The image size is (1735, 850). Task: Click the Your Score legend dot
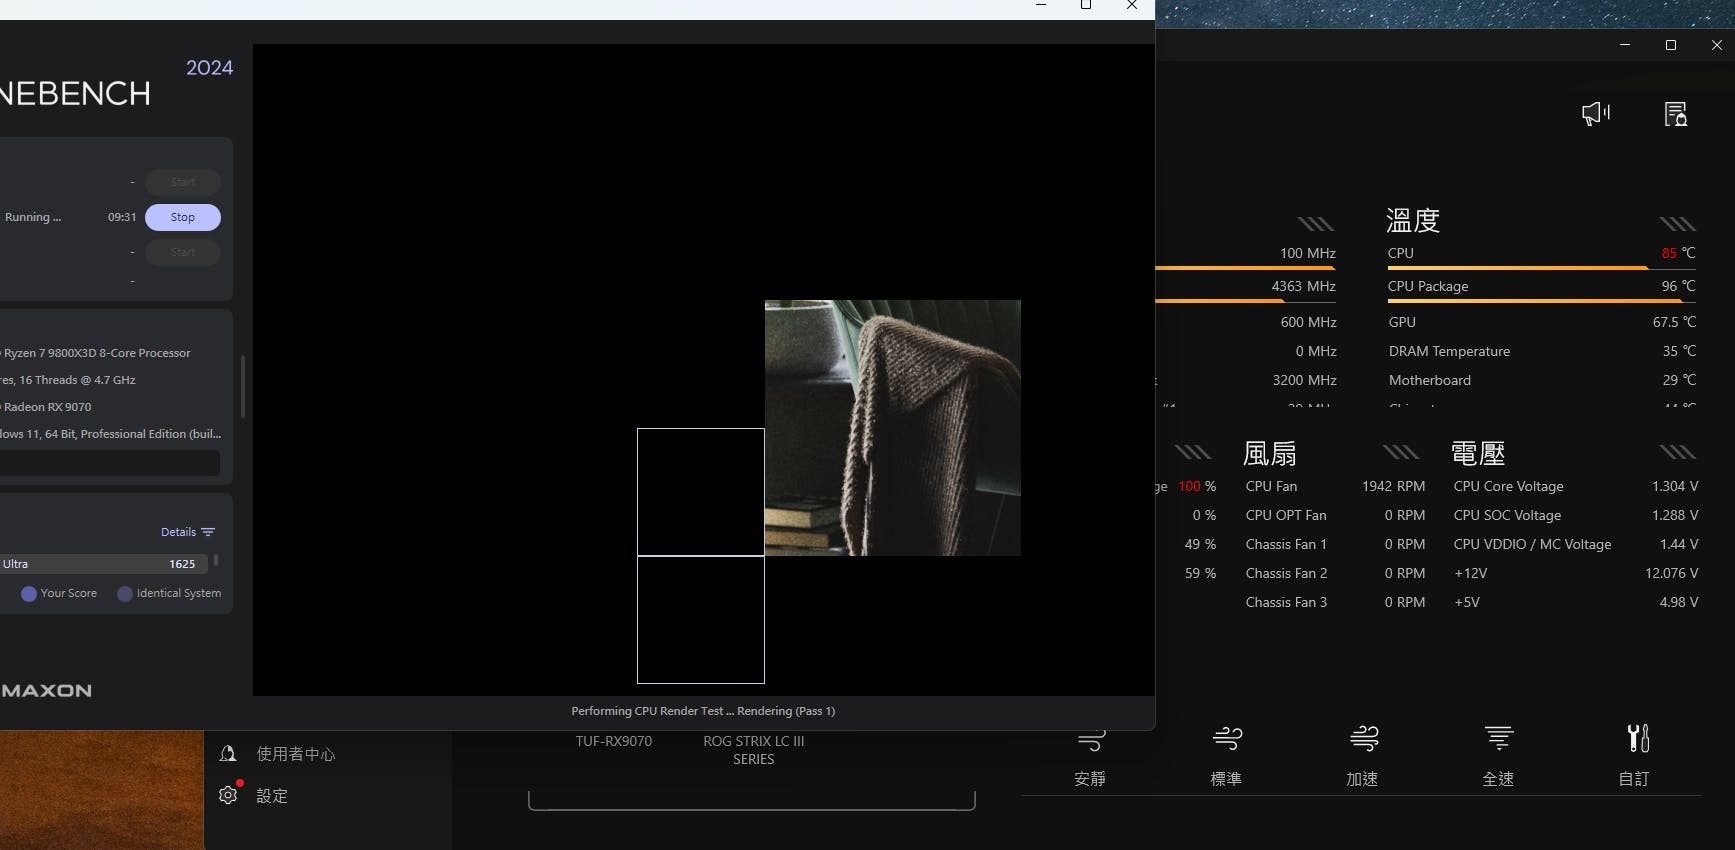point(29,594)
